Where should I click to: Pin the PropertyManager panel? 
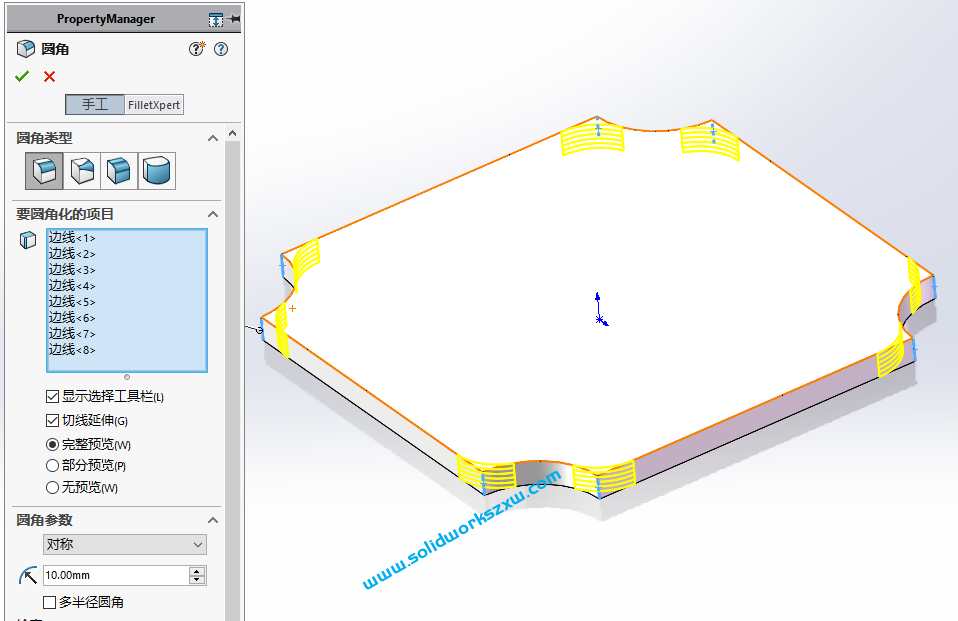(x=235, y=19)
